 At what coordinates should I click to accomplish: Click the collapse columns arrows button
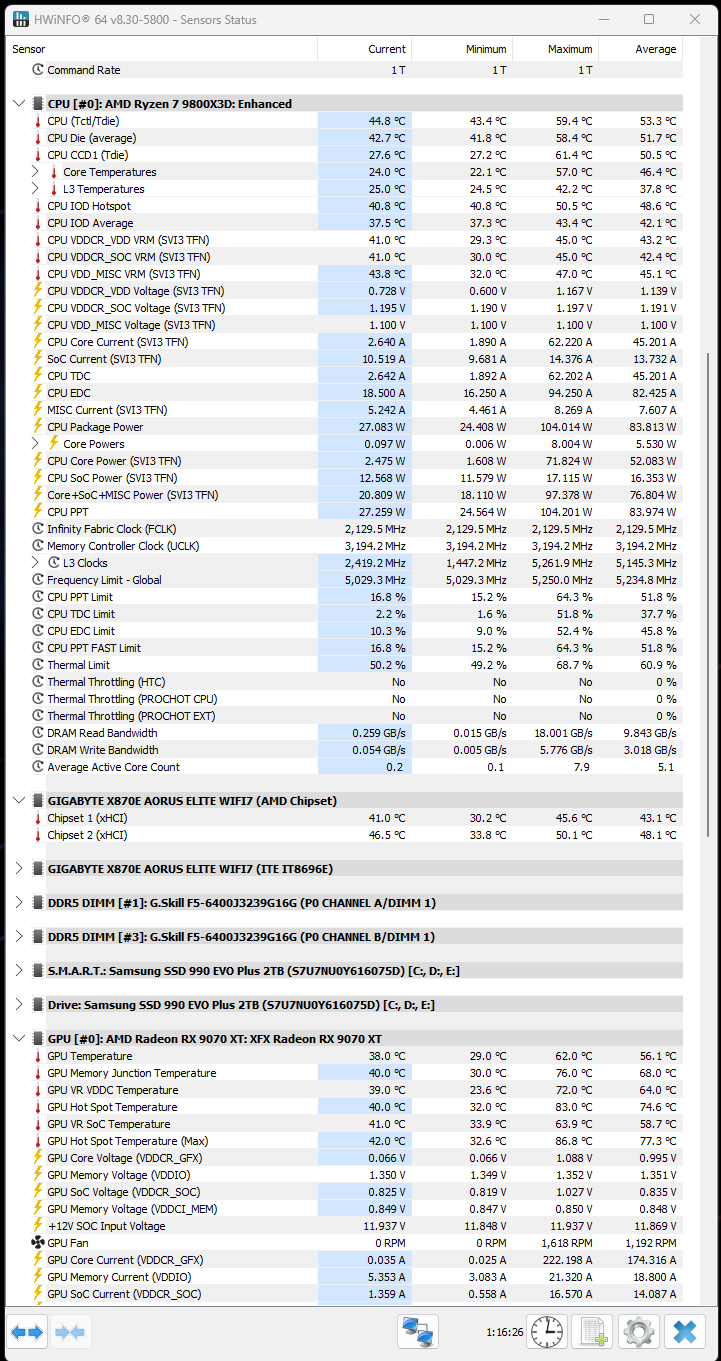point(69,1332)
